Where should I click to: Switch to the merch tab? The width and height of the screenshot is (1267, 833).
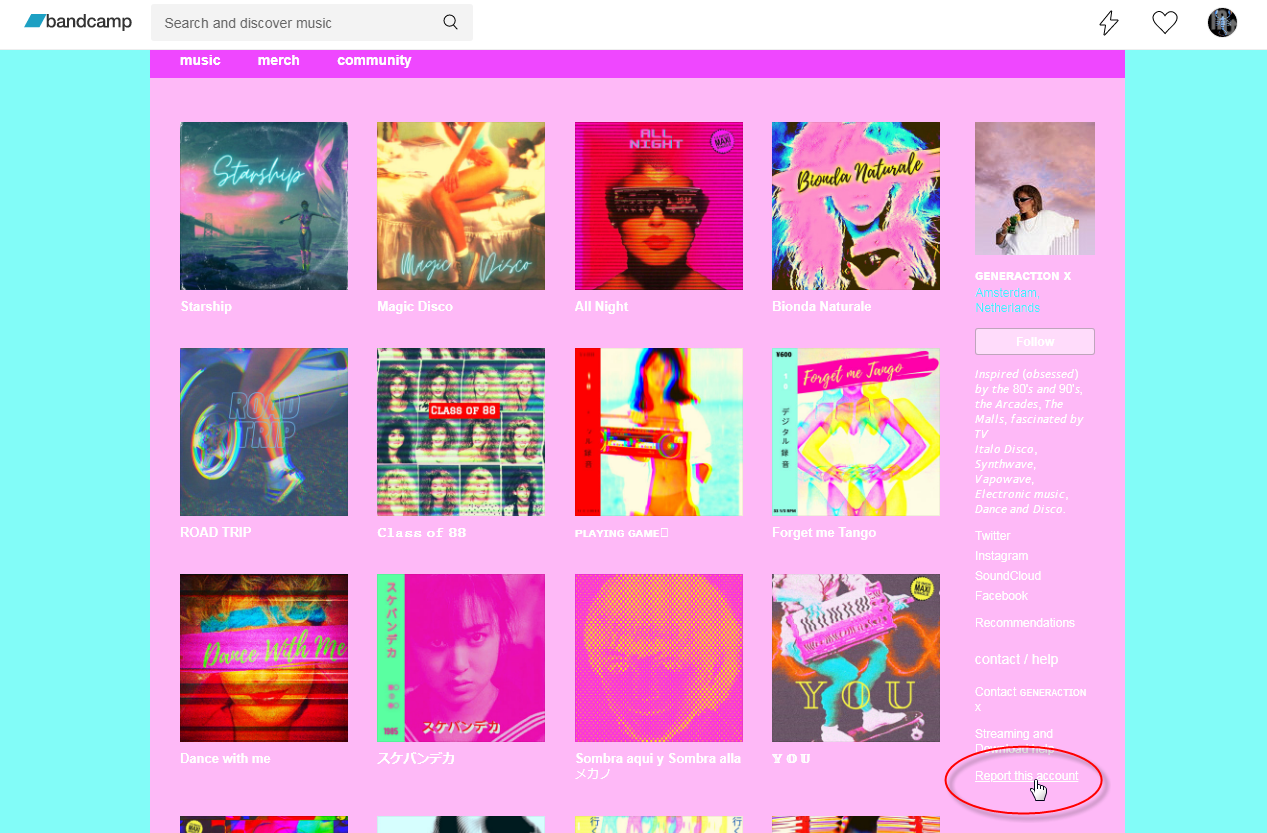[278, 60]
